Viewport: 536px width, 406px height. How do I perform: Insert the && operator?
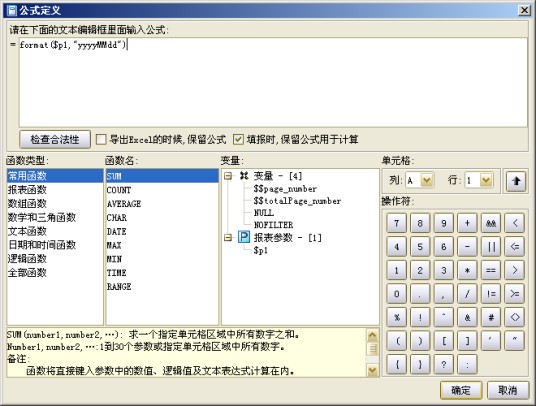(491, 223)
